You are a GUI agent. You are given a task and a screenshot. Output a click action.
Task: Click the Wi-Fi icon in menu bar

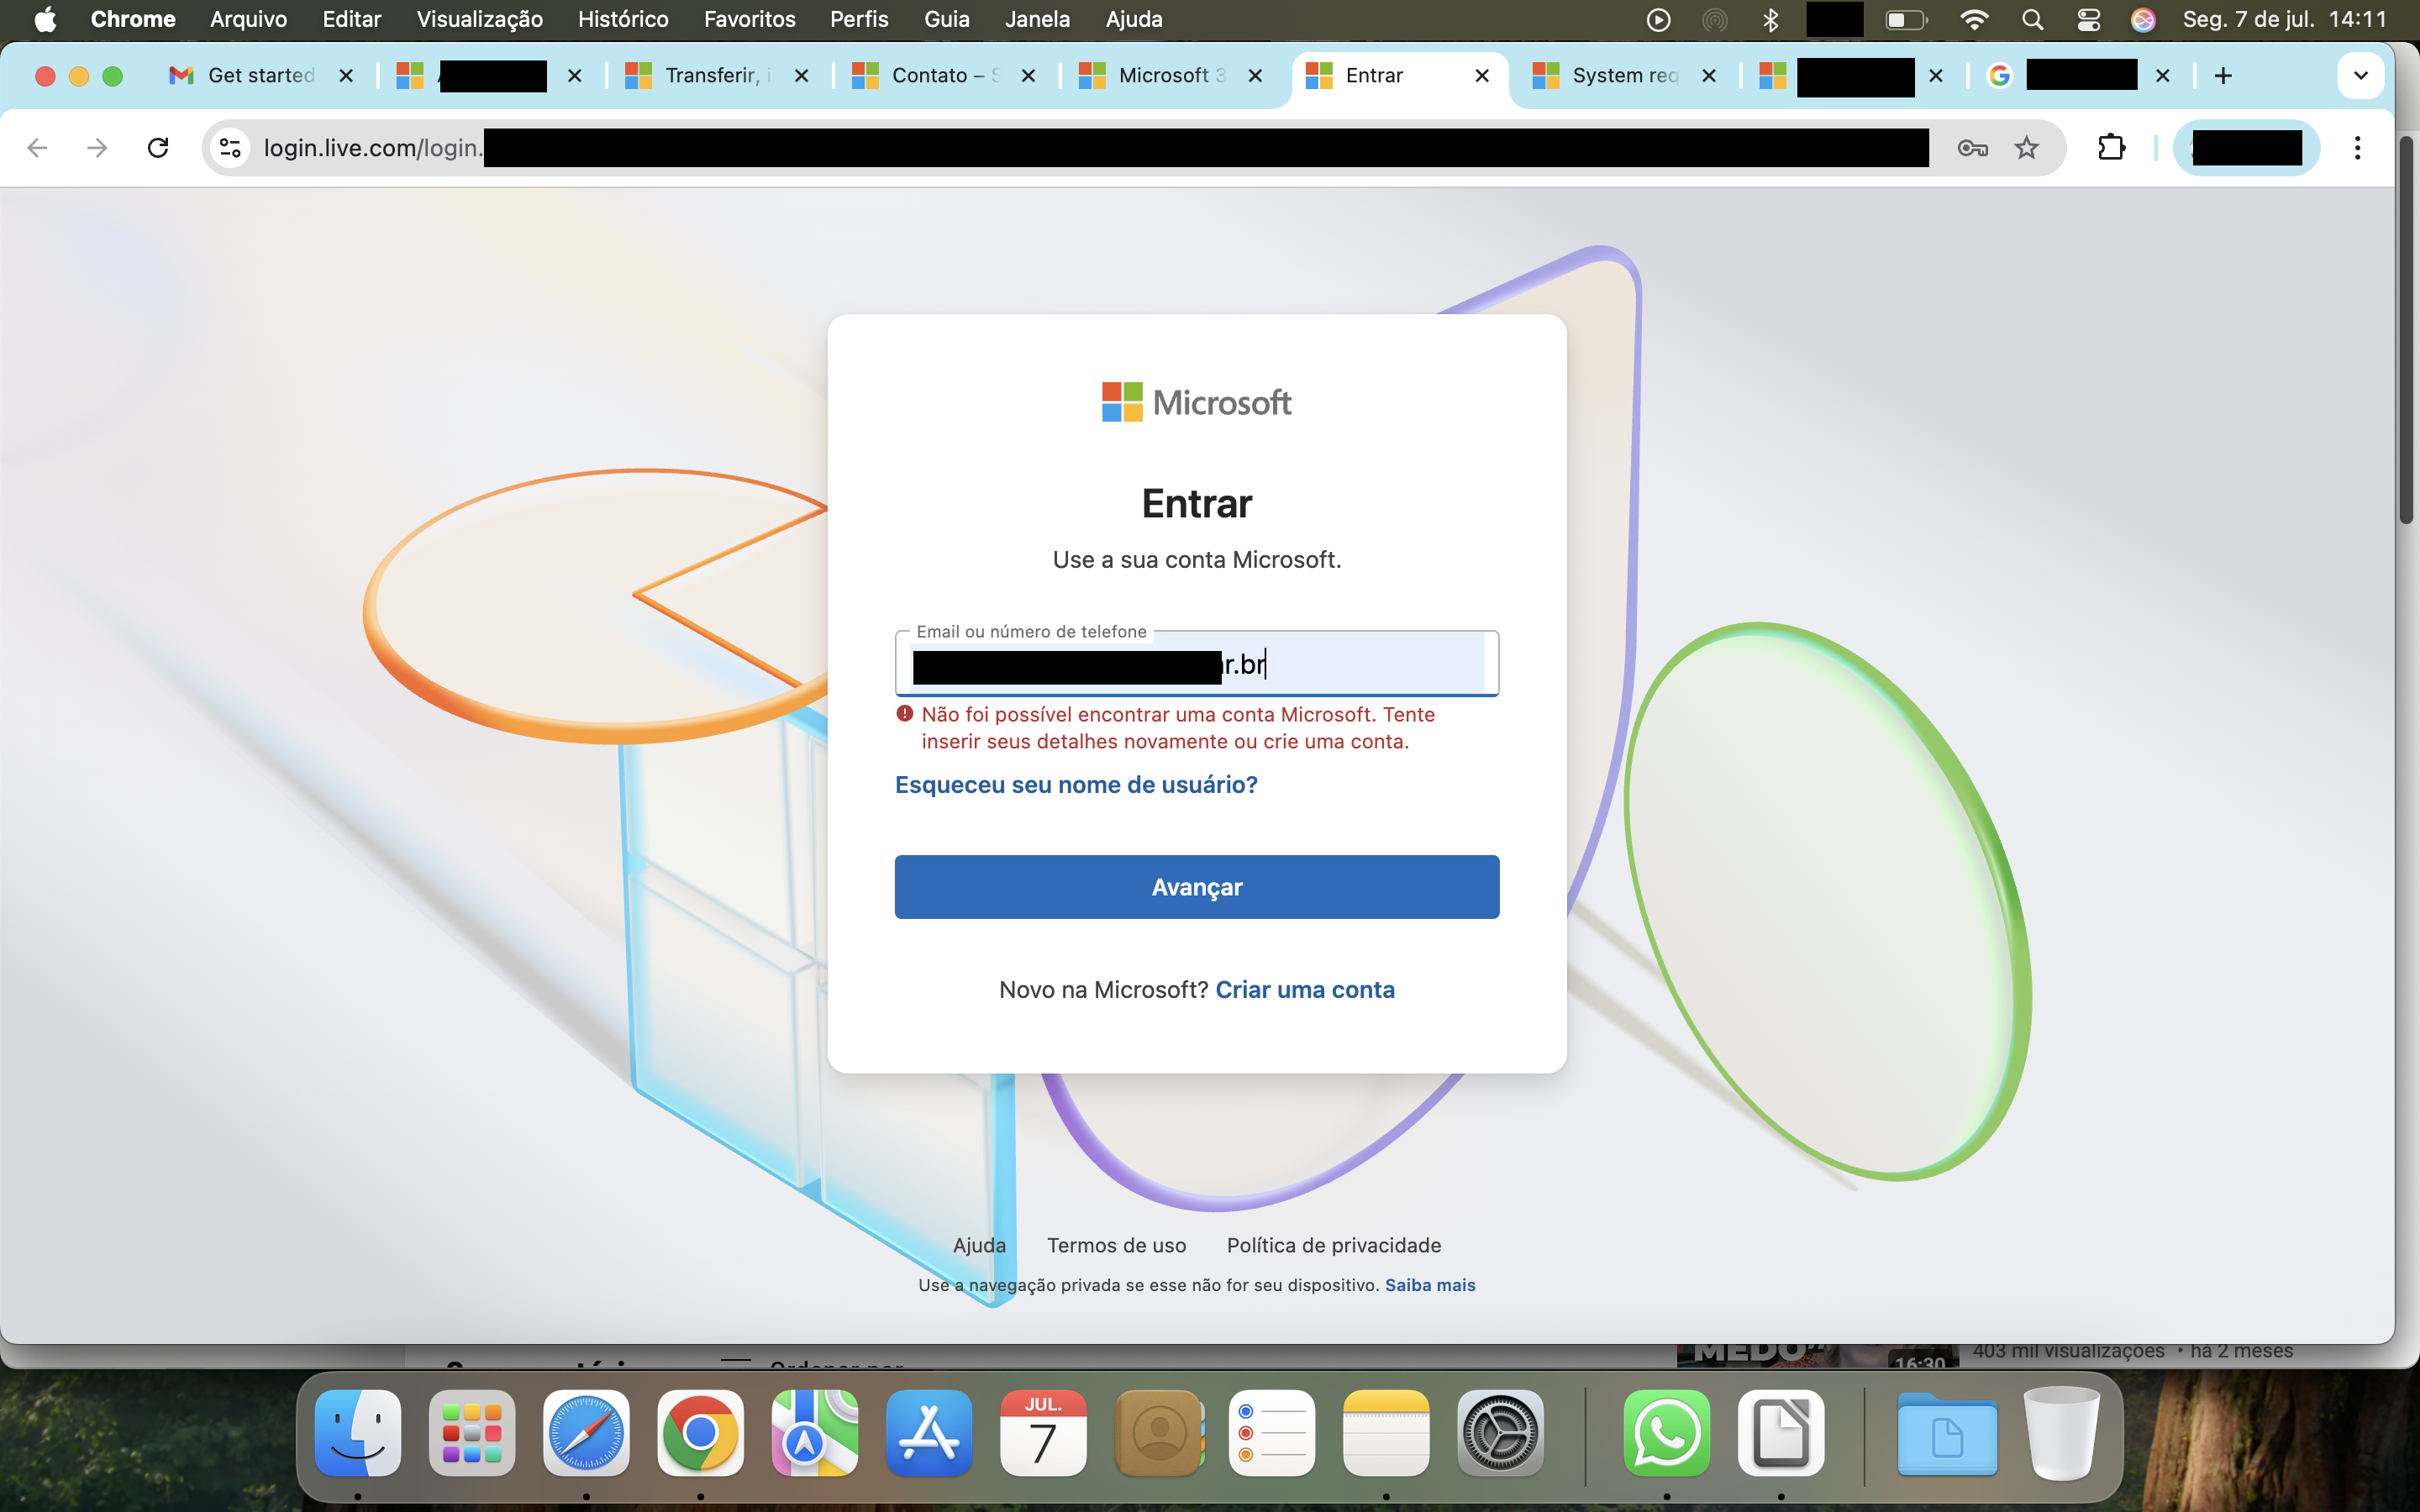point(1973,19)
